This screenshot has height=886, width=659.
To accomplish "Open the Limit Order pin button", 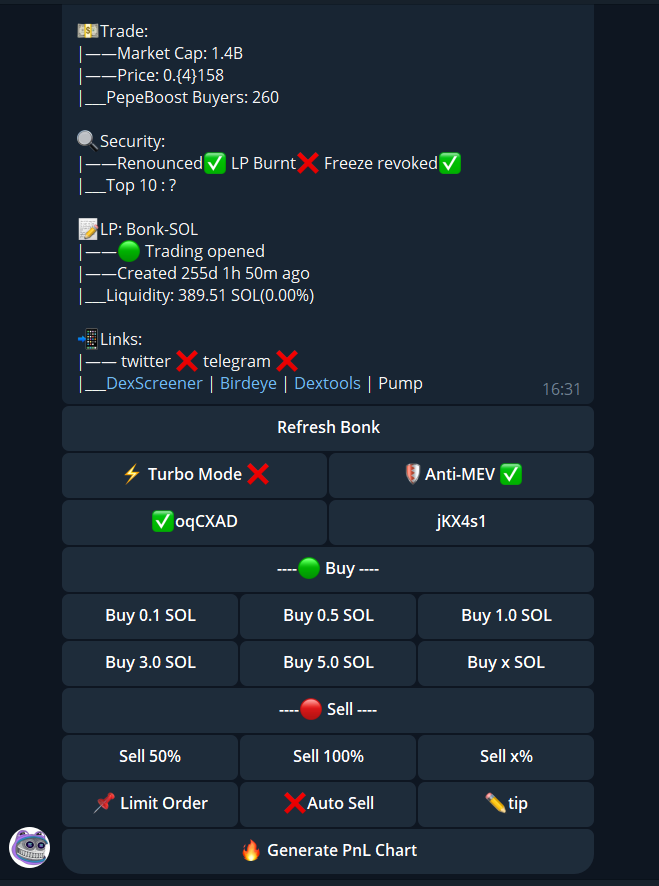I will [150, 804].
